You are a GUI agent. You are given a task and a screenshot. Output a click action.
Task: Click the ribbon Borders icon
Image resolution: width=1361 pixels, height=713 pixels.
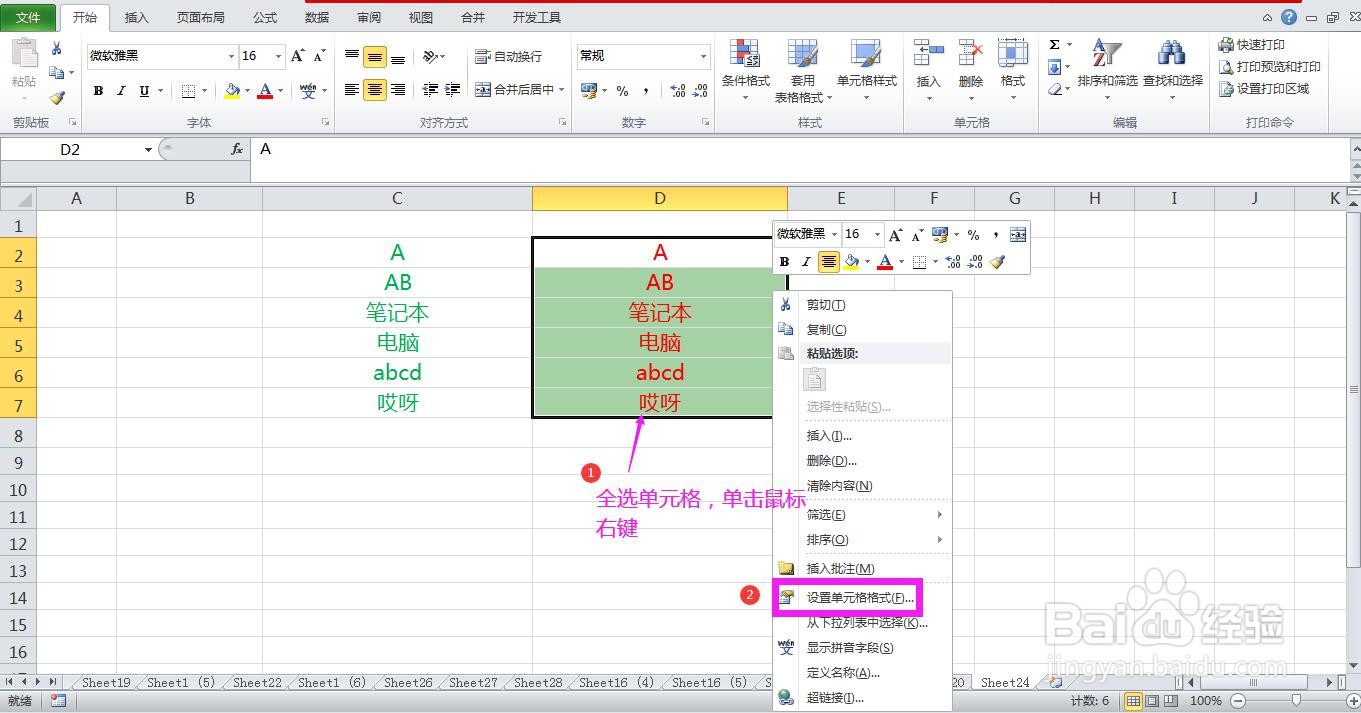(x=189, y=91)
